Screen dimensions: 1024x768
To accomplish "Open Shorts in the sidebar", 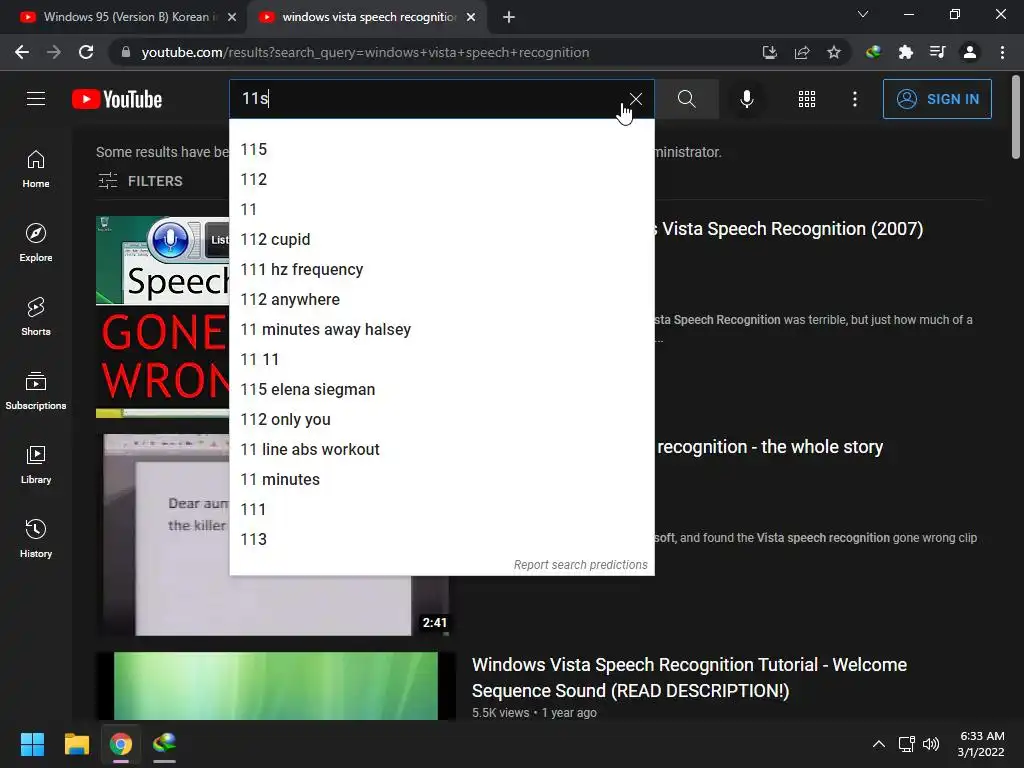I will coord(36,317).
